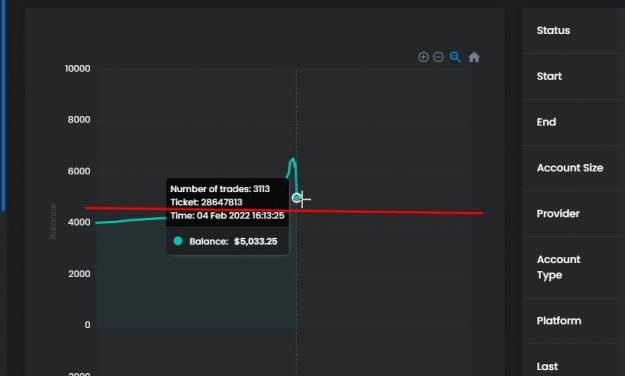Select the highlighted balance data point marker
This screenshot has width=625, height=376.
tap(296, 197)
